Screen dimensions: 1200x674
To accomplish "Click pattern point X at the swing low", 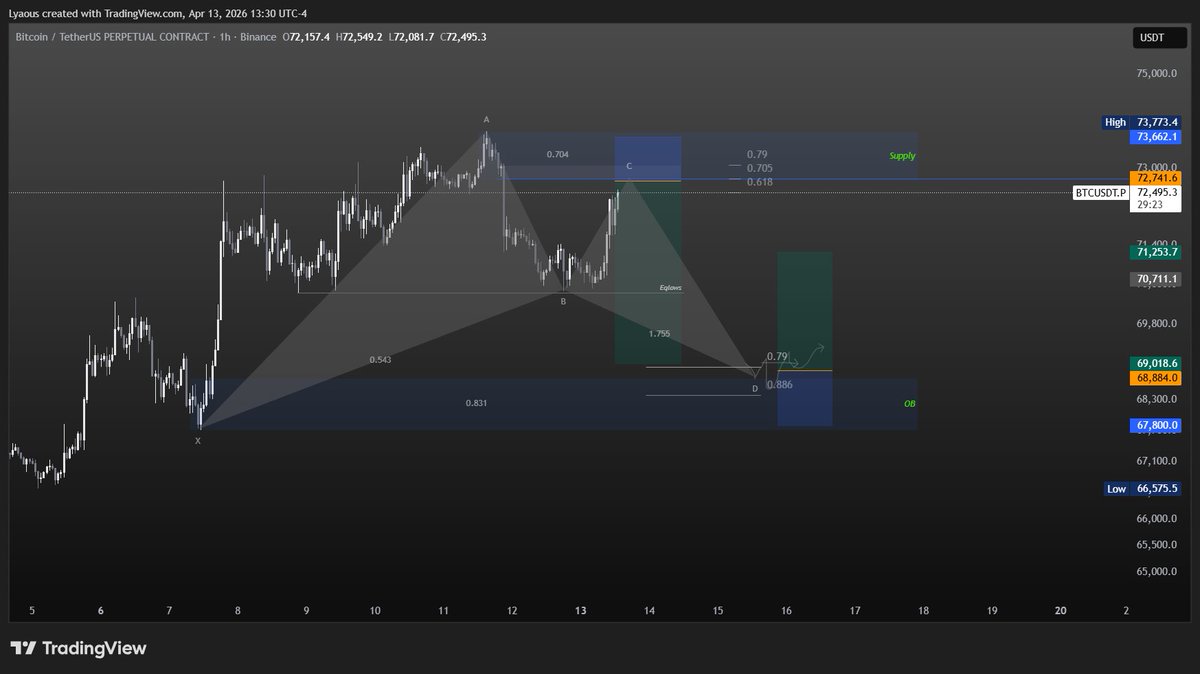I will pos(197,440).
